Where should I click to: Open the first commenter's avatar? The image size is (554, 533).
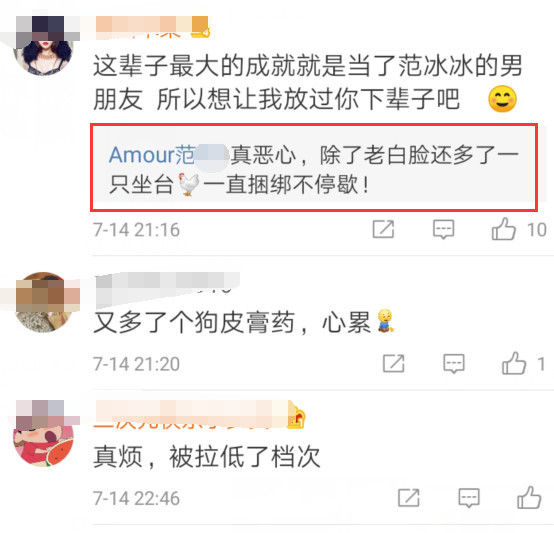[x=42, y=46]
